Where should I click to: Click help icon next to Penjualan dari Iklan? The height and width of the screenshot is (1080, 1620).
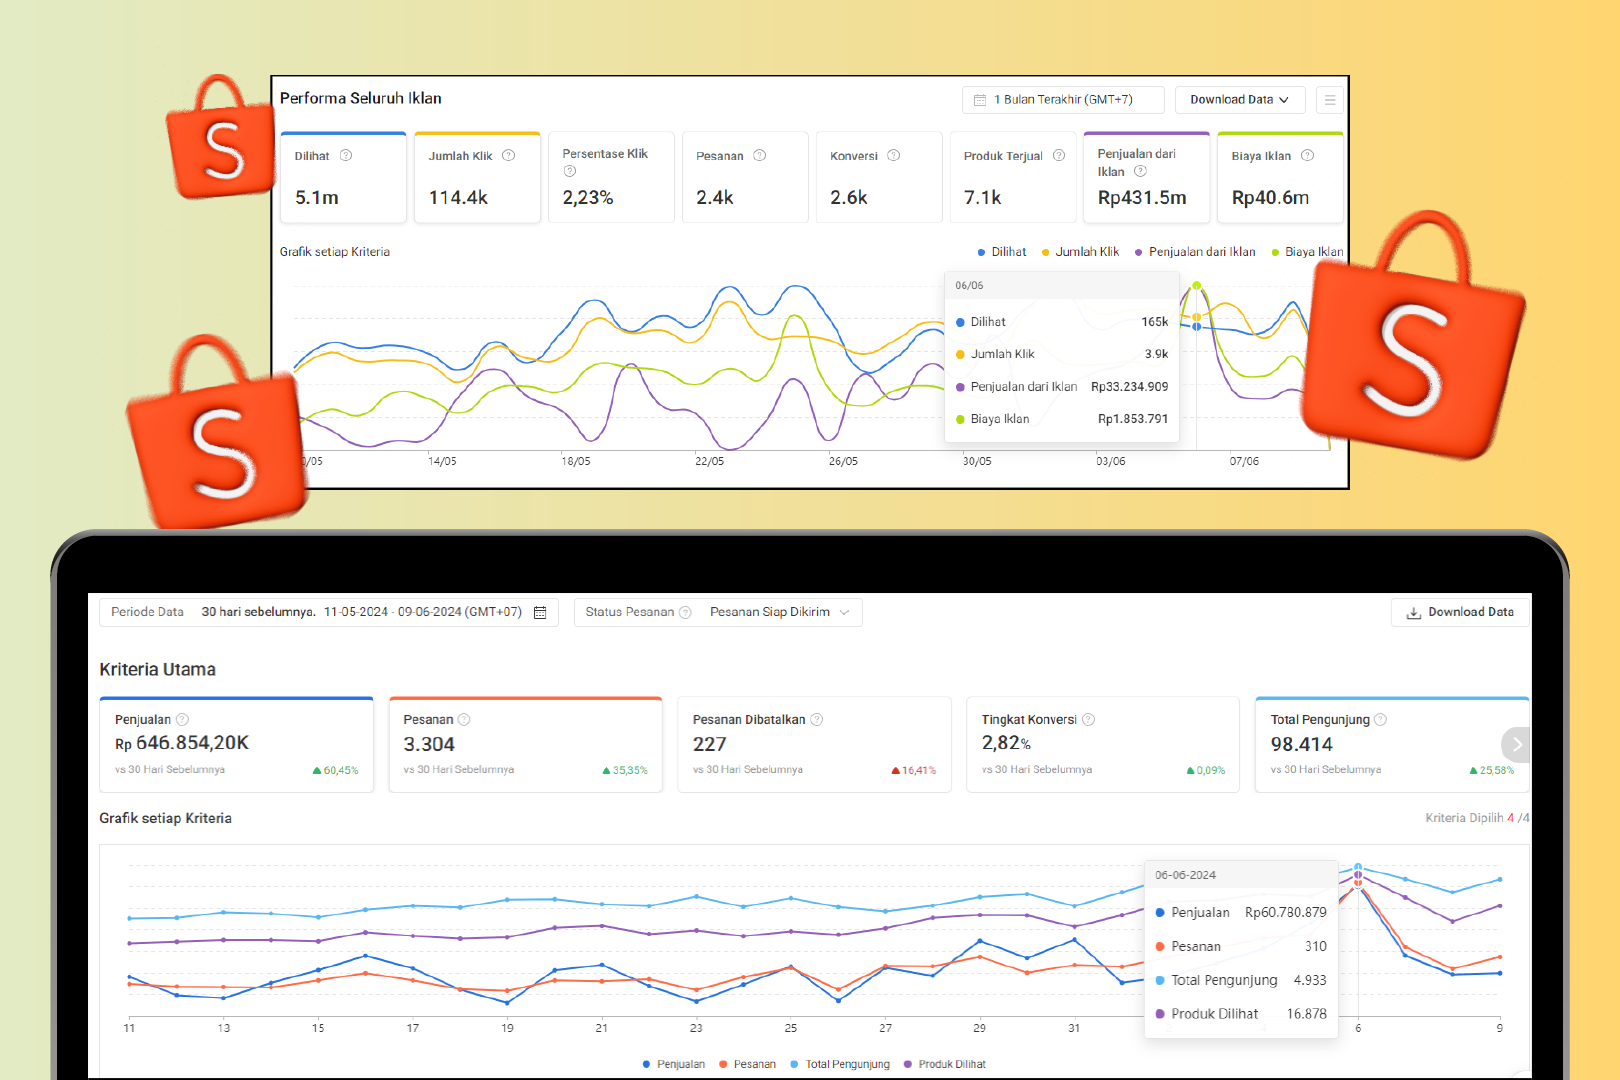1140,171
